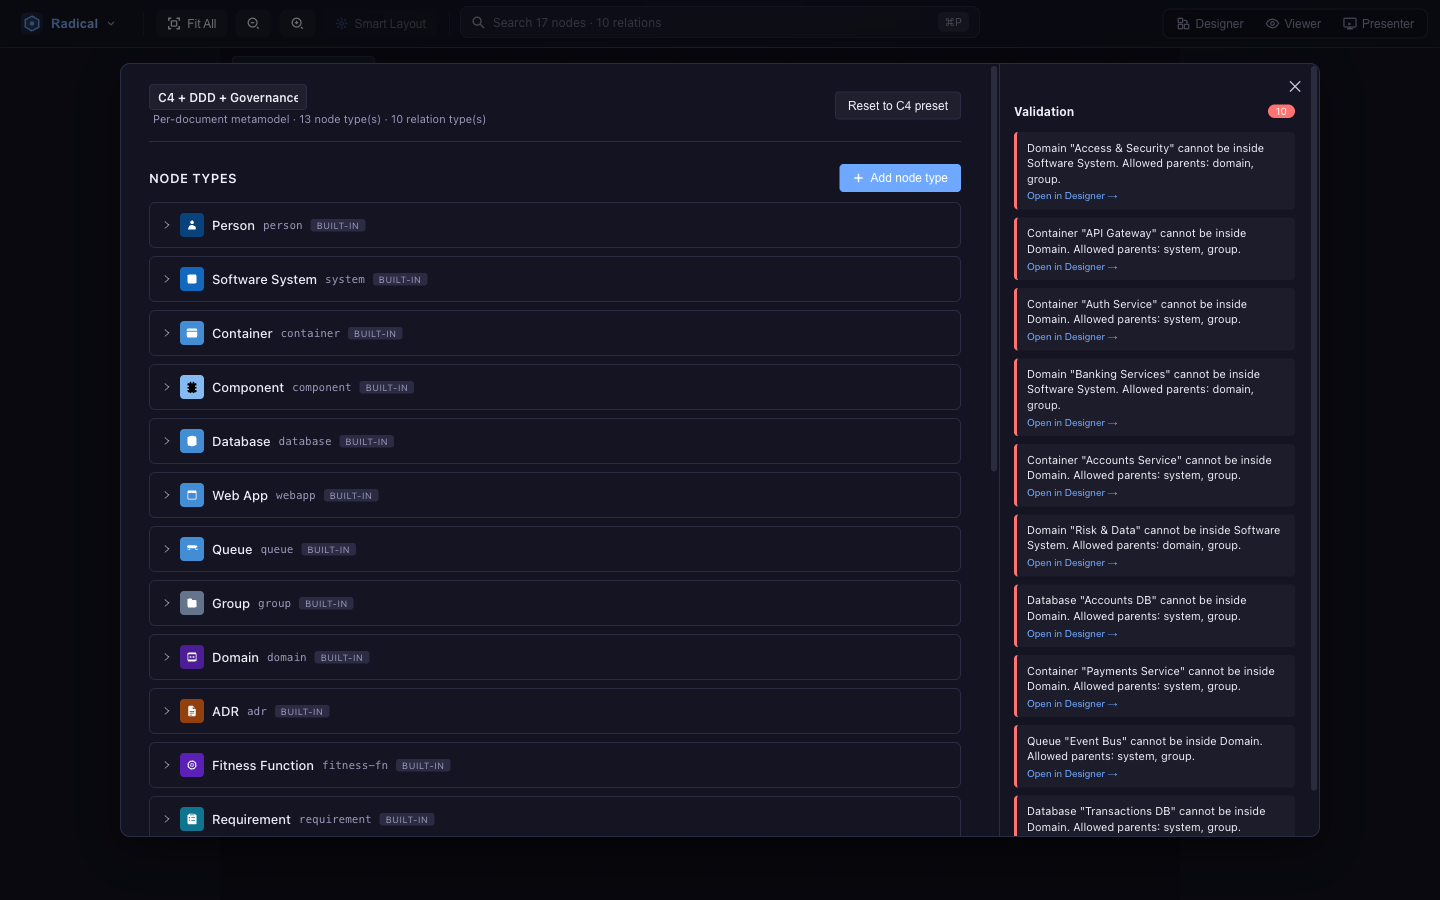Click the Add node type button

click(900, 178)
